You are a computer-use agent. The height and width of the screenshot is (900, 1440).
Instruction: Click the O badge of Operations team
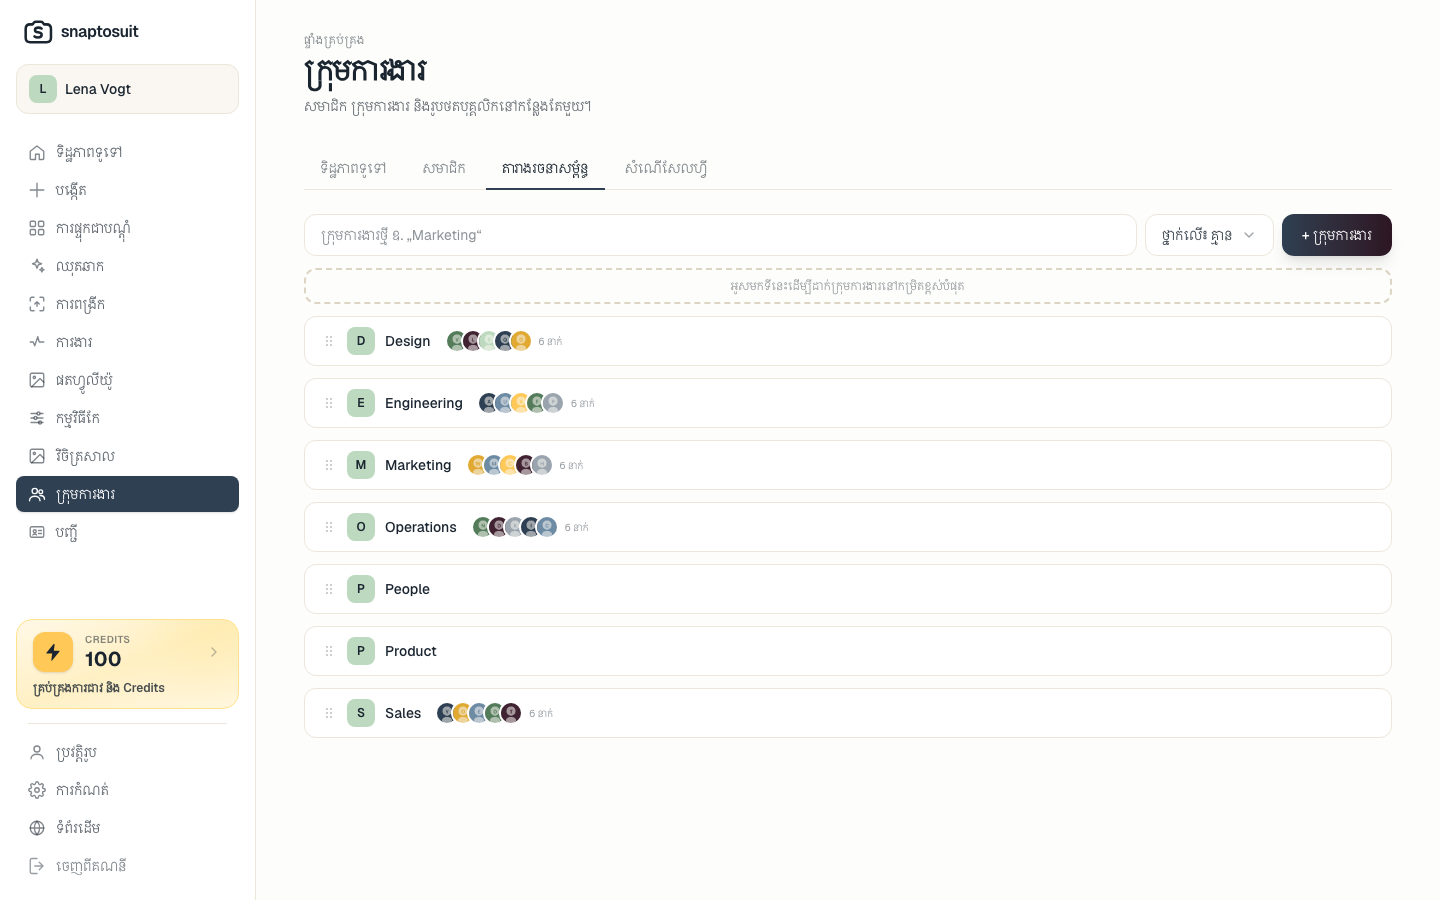(361, 527)
